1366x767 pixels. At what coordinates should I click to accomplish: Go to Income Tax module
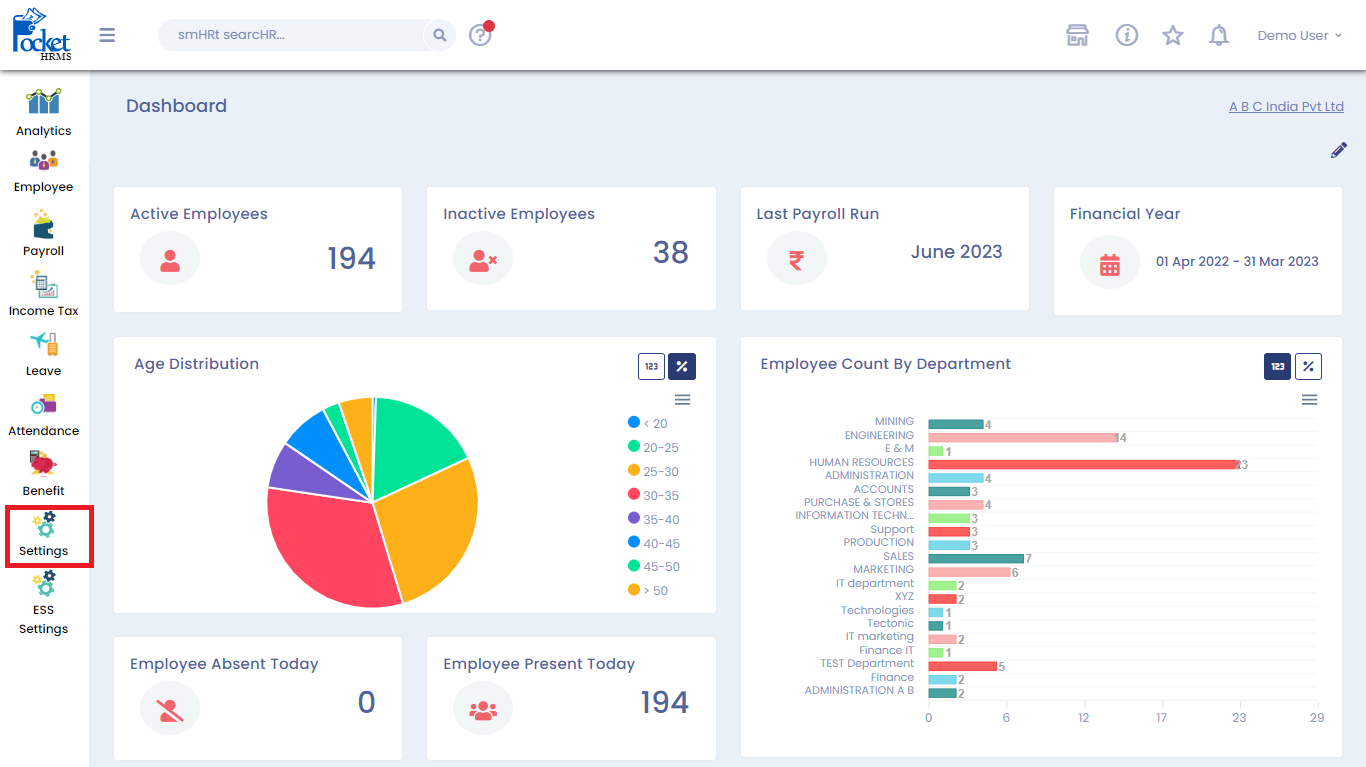43,285
